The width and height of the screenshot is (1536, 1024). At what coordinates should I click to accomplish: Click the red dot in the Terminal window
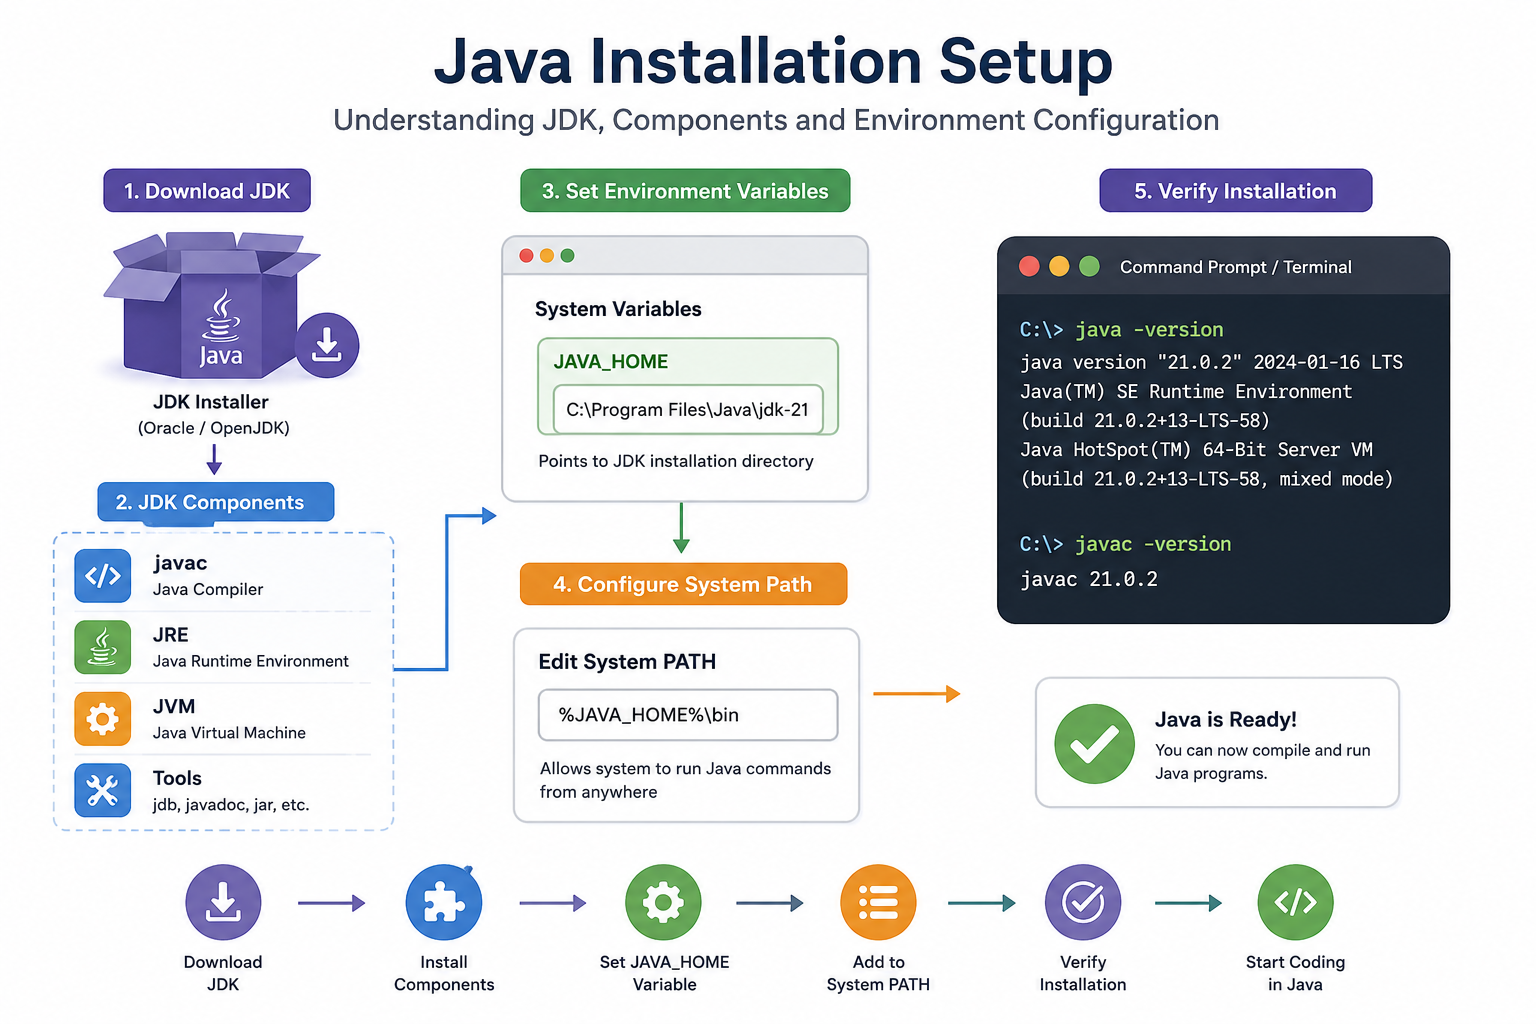[1029, 266]
